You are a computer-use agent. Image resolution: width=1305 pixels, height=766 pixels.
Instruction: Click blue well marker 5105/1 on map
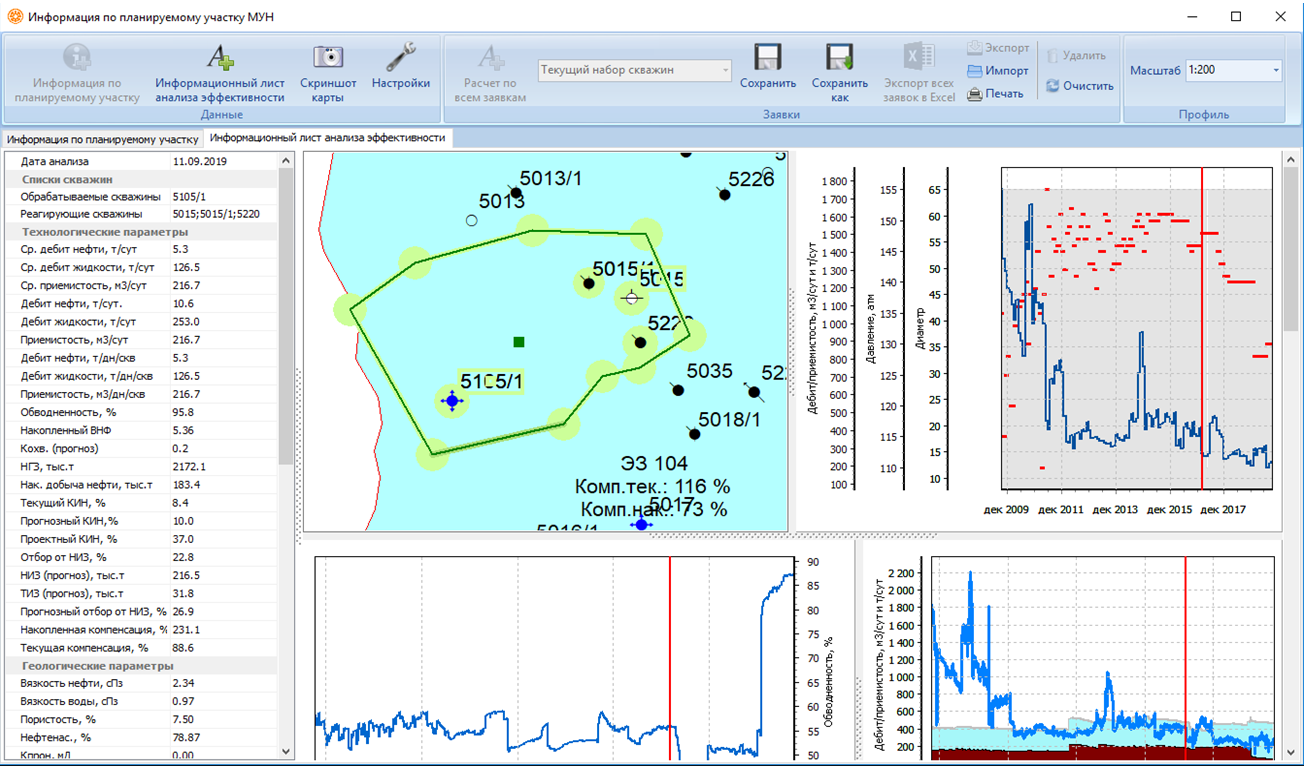click(x=452, y=401)
